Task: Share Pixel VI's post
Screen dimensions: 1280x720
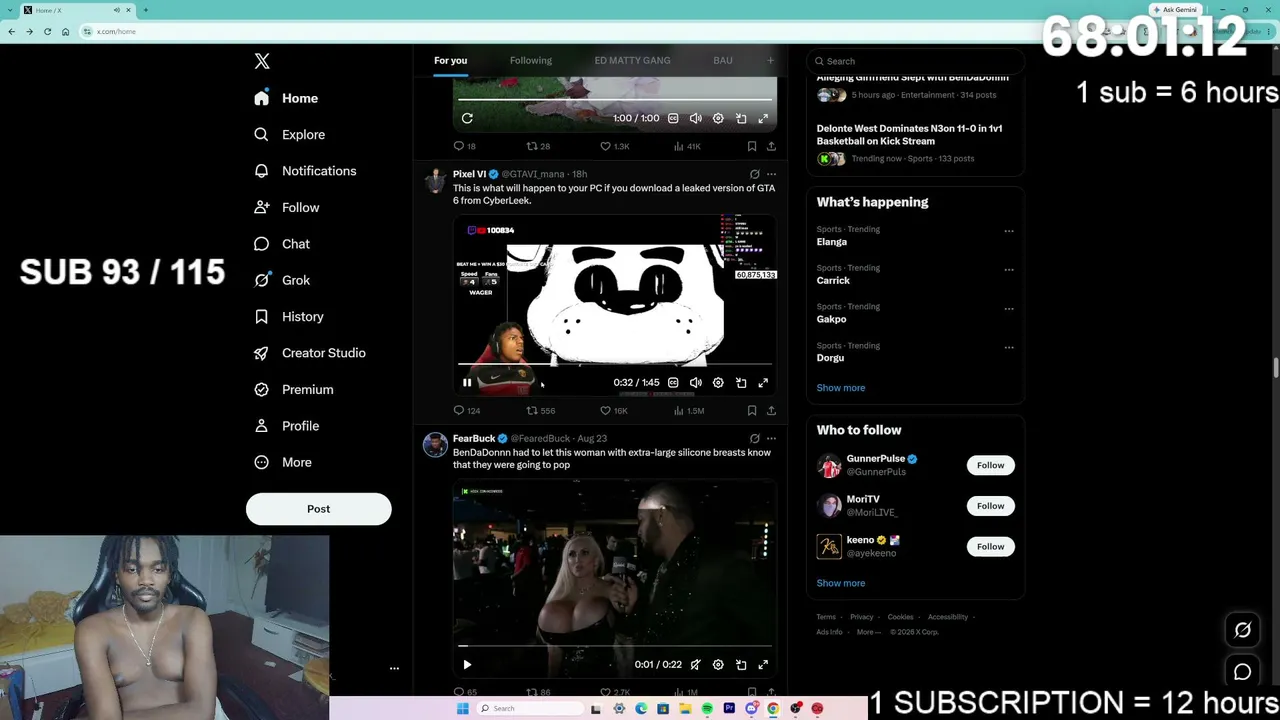Action: tap(771, 410)
